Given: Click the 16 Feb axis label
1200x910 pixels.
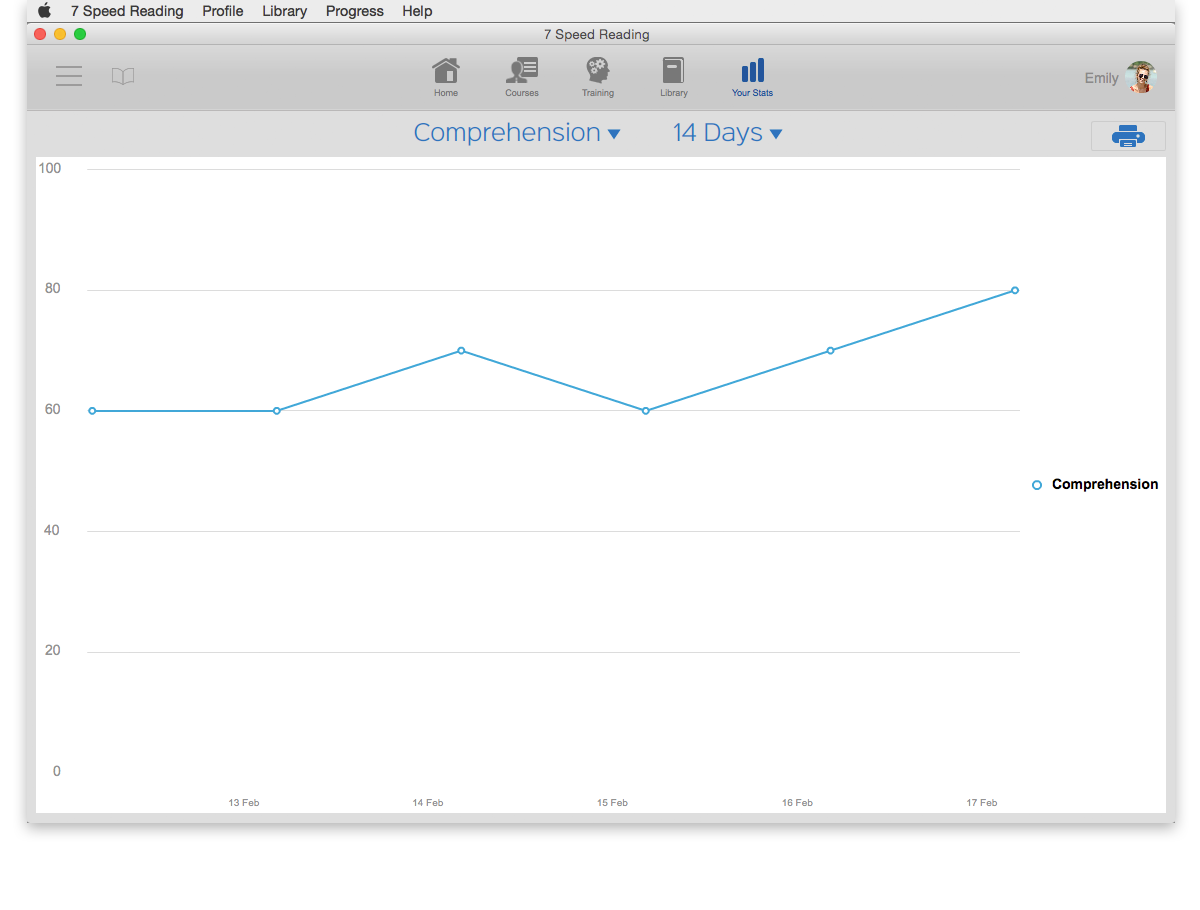Looking at the screenshot, I should 797,803.
